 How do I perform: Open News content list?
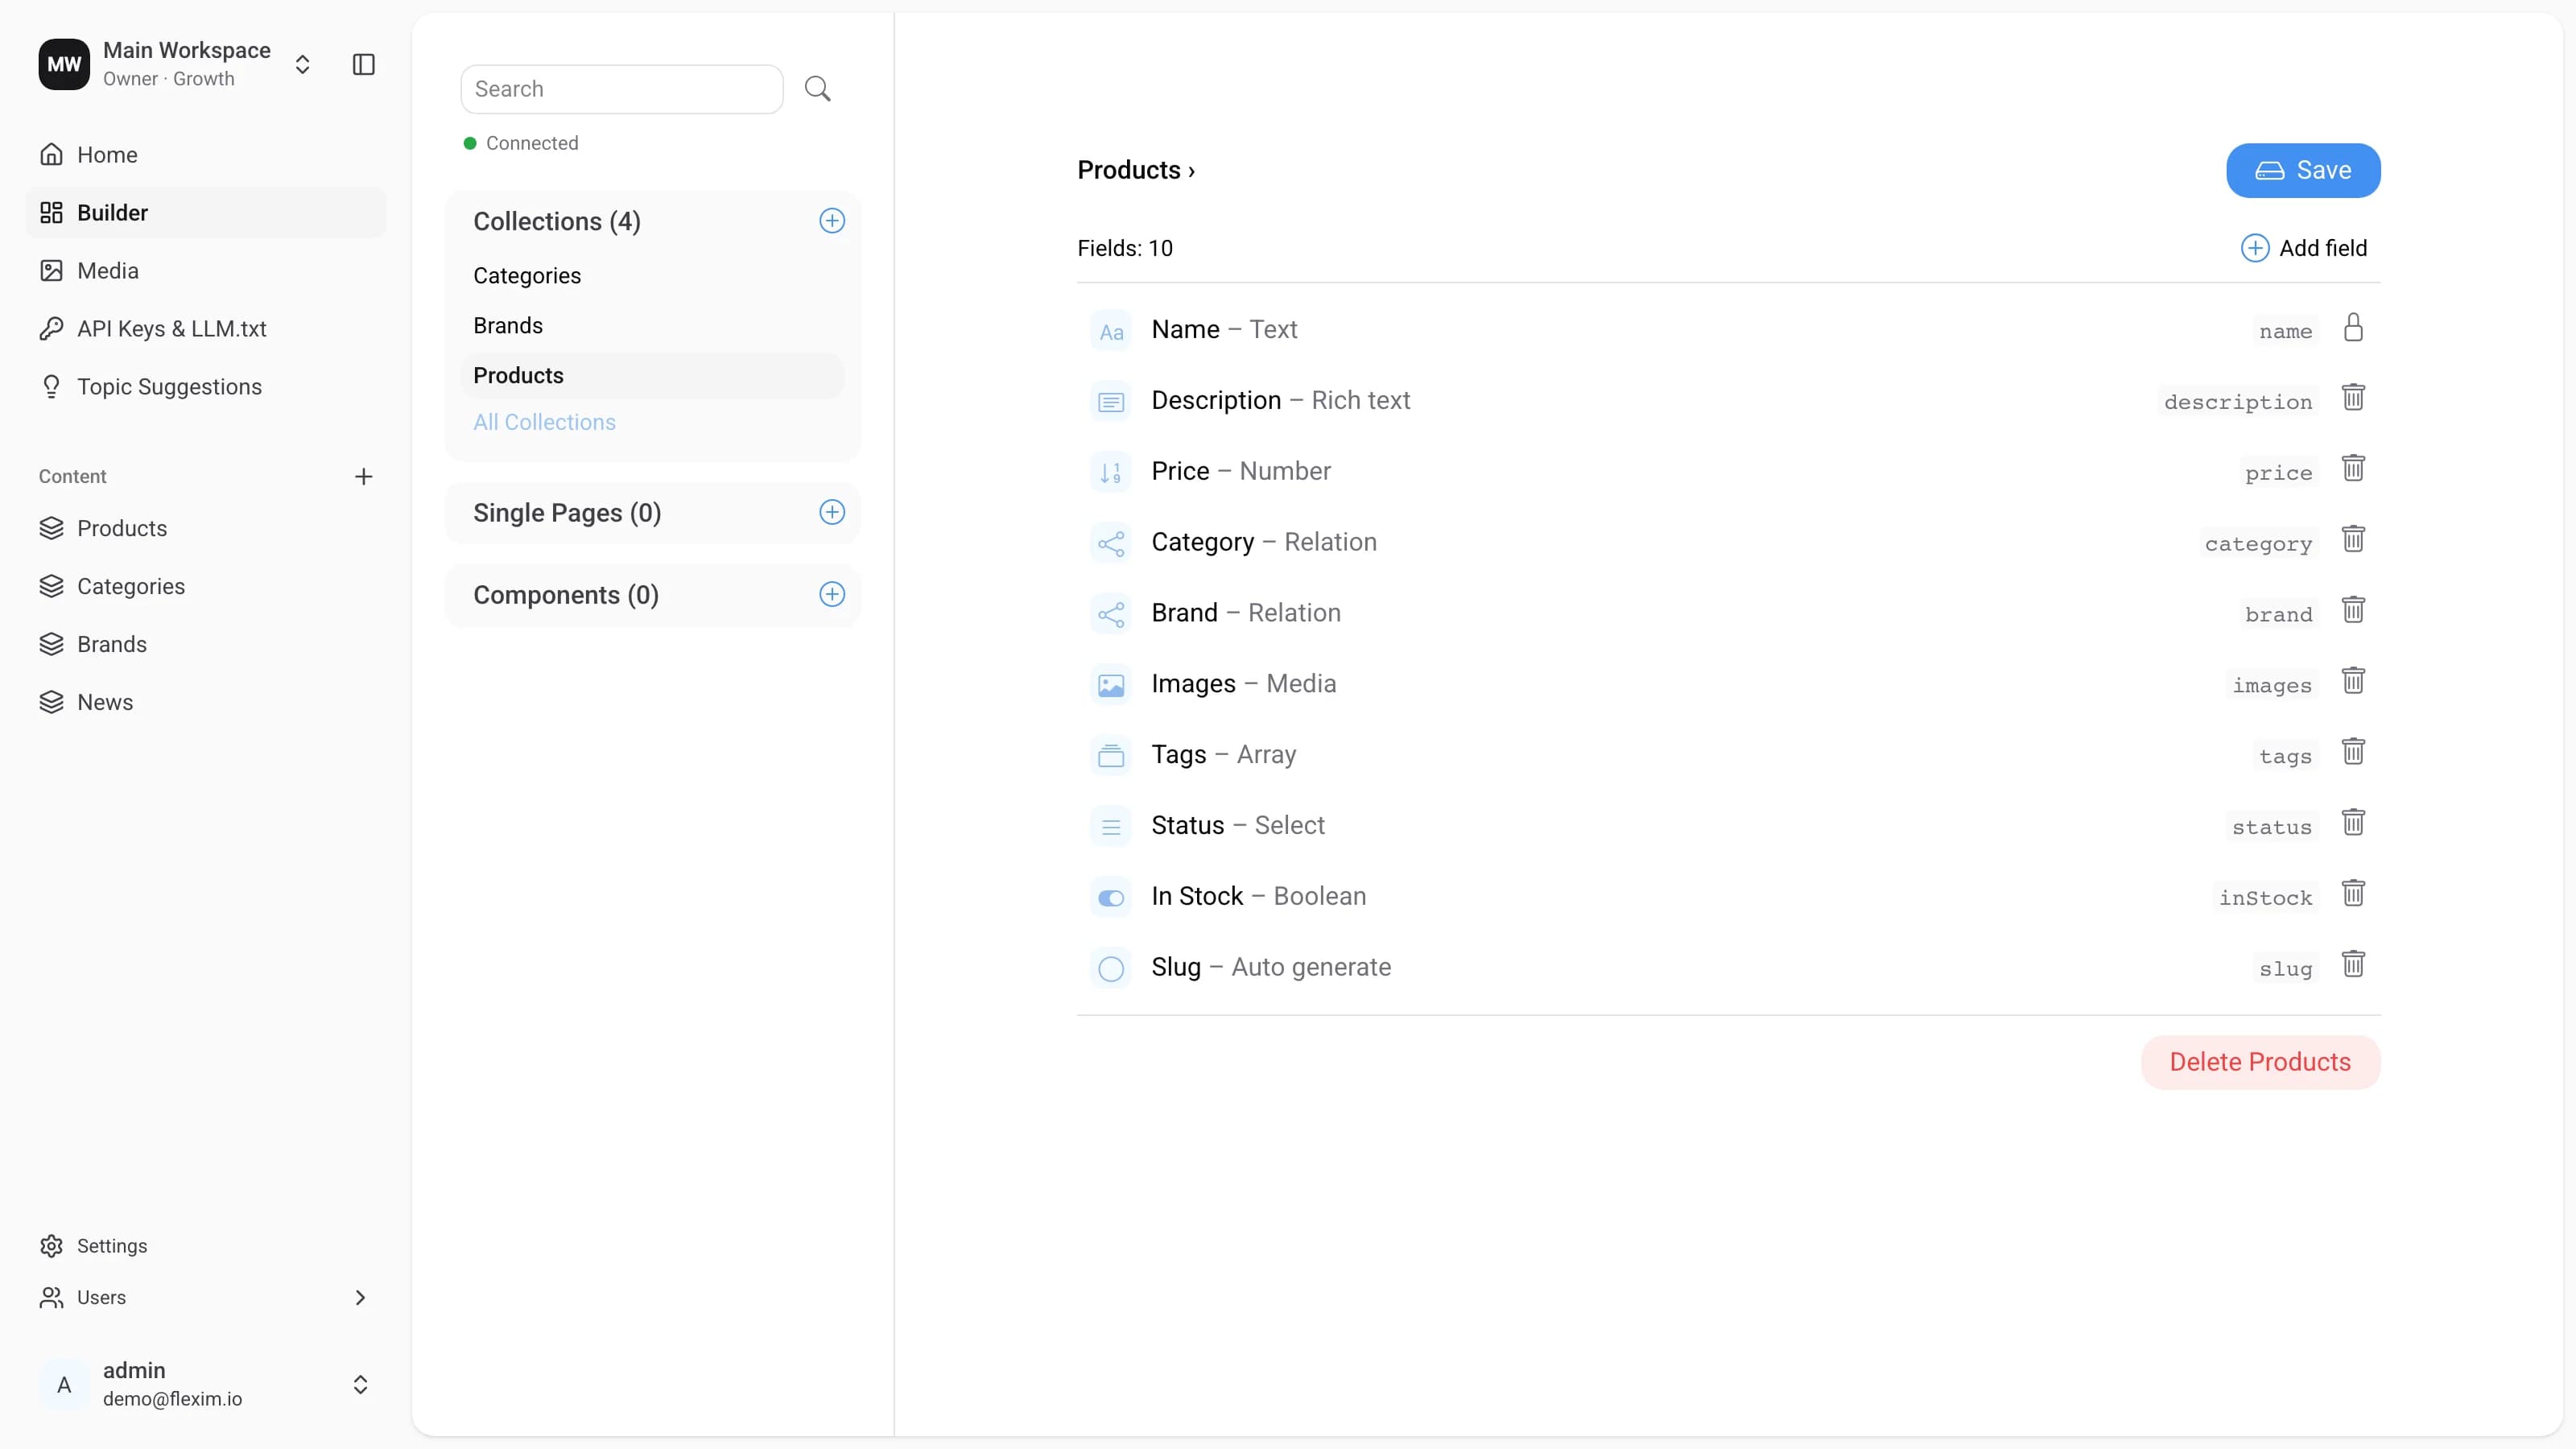(205, 702)
